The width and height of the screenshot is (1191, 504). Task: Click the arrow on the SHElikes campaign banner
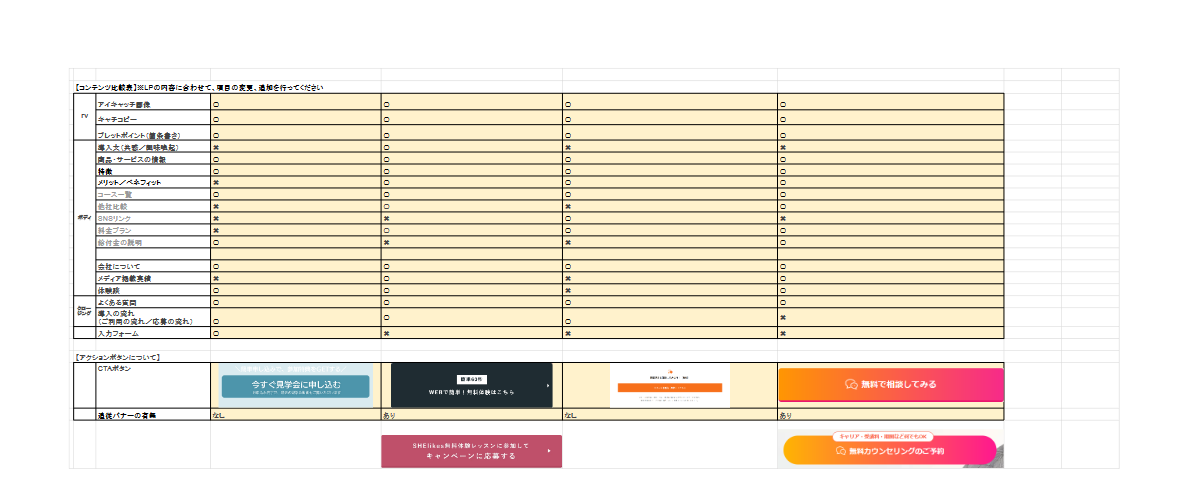tap(549, 451)
